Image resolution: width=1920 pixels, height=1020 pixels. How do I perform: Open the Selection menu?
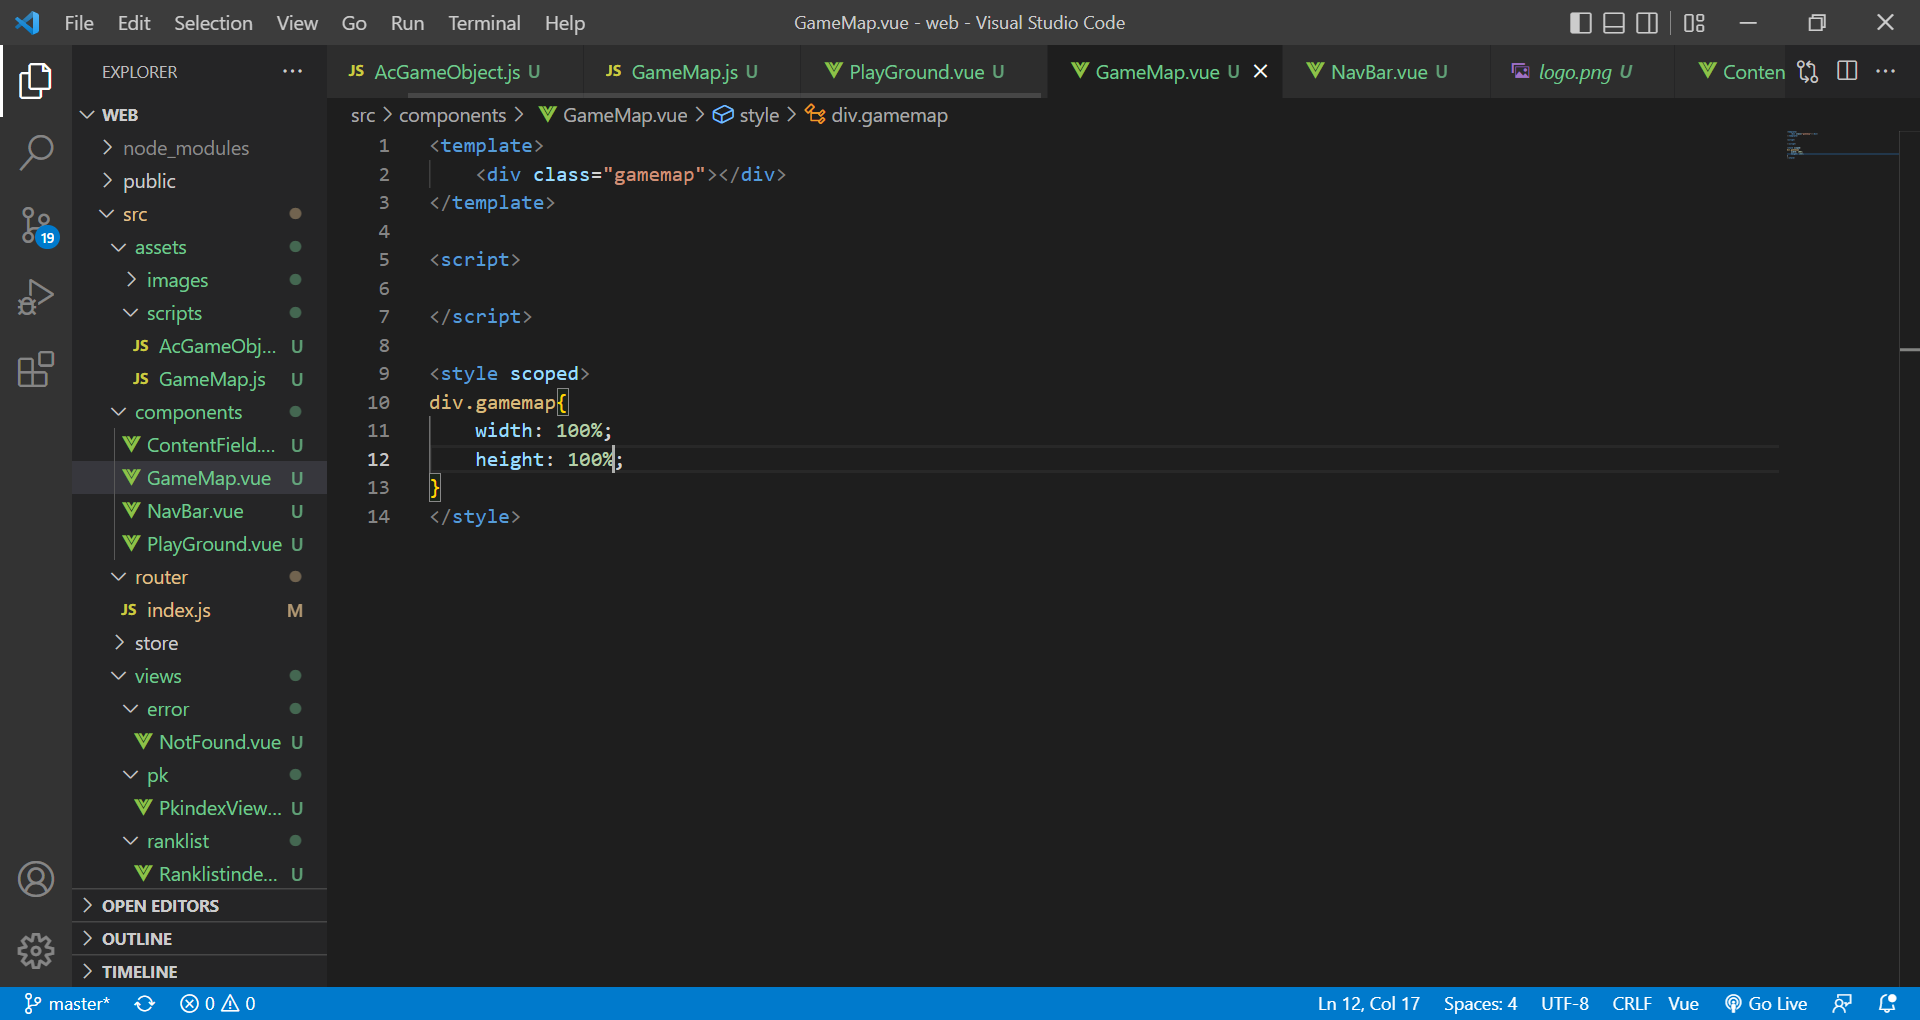coord(213,23)
